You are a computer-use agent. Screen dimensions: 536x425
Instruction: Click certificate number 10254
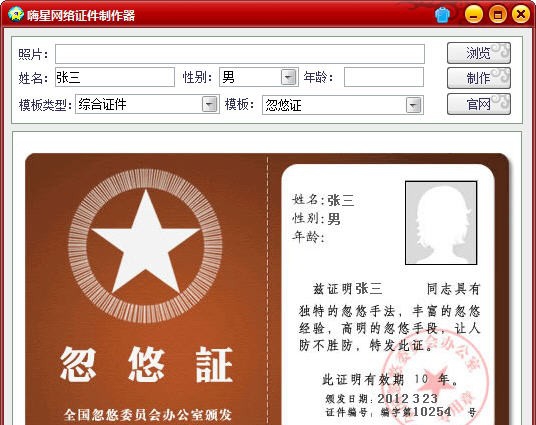432,412
